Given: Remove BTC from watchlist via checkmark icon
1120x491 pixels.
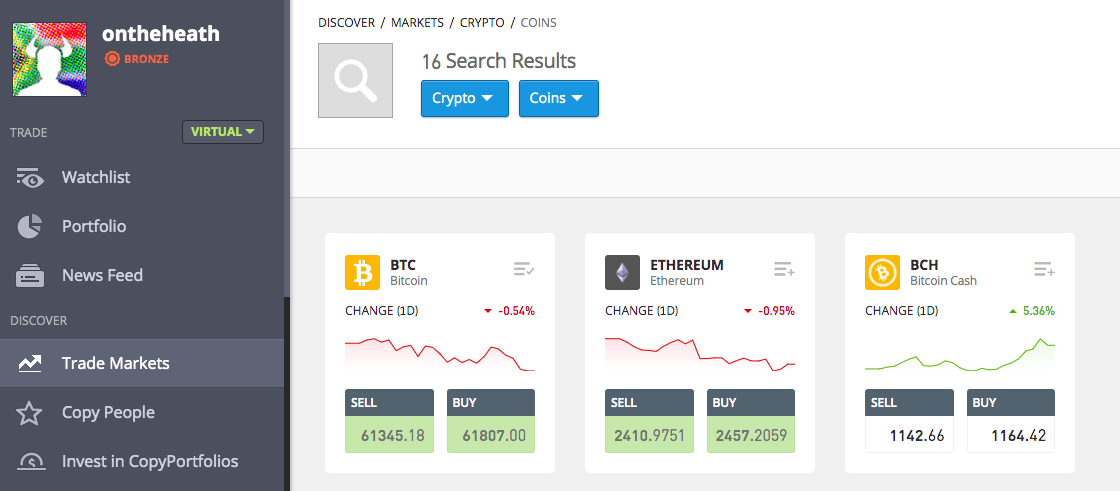Looking at the screenshot, I should (524, 269).
